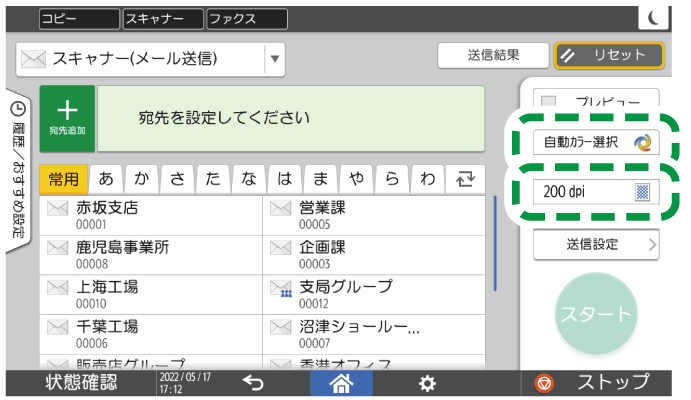Image resolution: width=691 pixels, height=400 pixels.
Task: Switch to the ファクス function
Action: pyautogui.click(x=247, y=19)
